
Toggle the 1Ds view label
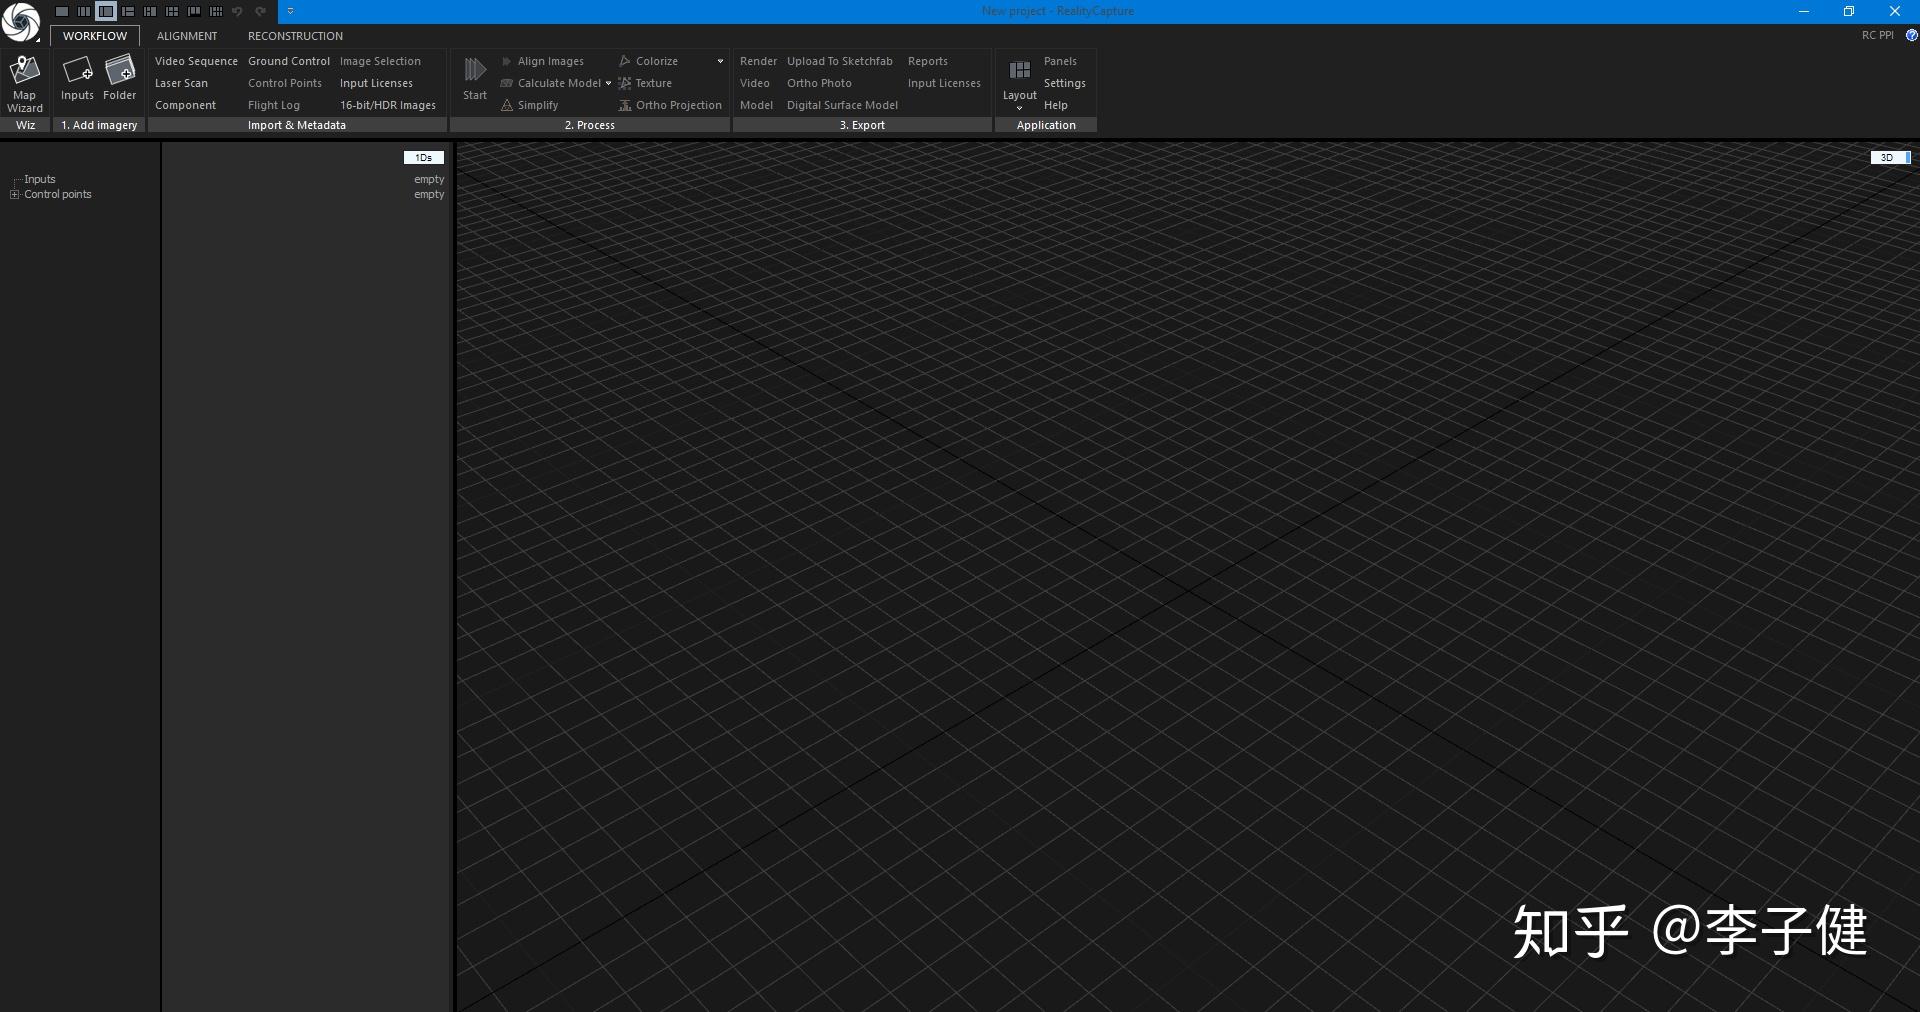point(424,157)
